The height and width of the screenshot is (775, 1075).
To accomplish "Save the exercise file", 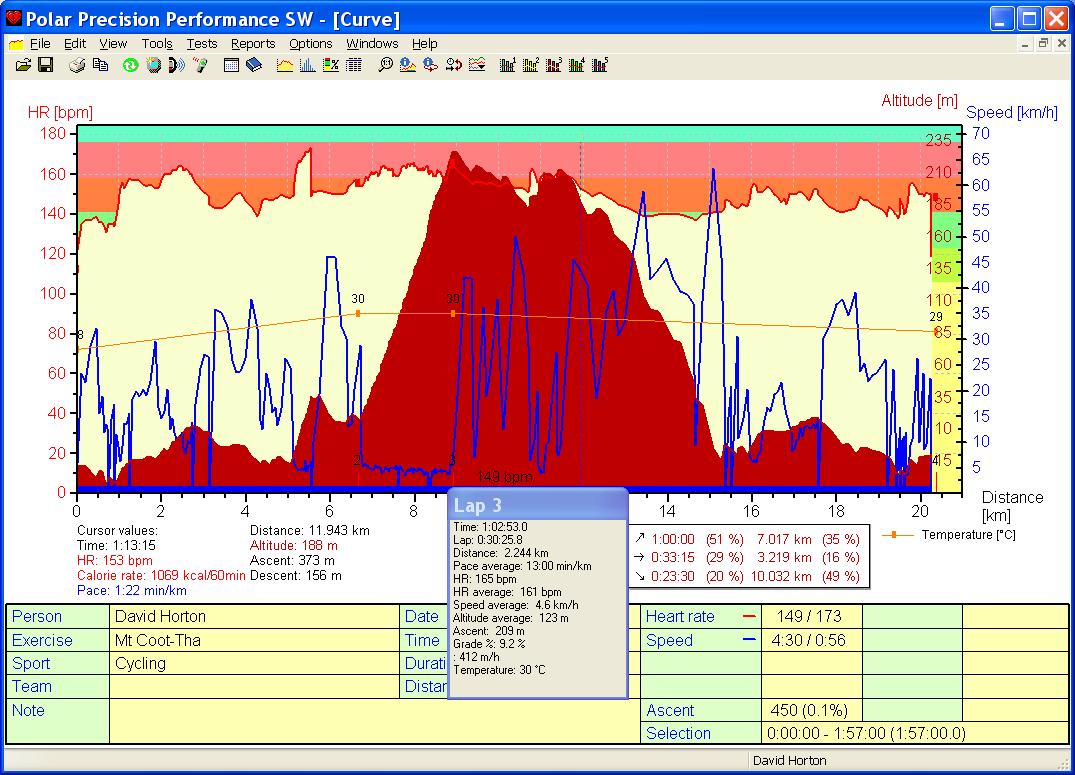I will tap(46, 65).
